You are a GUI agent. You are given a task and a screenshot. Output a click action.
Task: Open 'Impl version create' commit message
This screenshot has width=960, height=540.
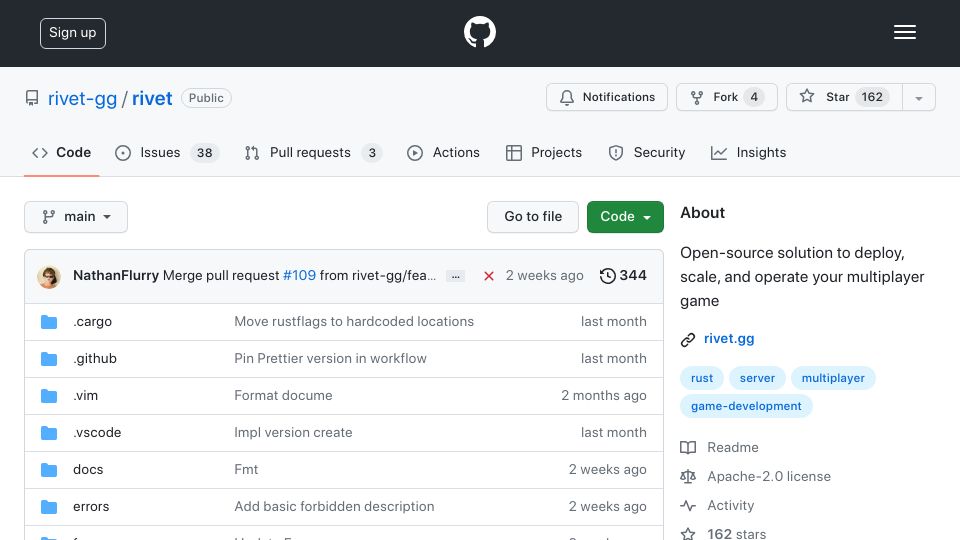point(293,433)
